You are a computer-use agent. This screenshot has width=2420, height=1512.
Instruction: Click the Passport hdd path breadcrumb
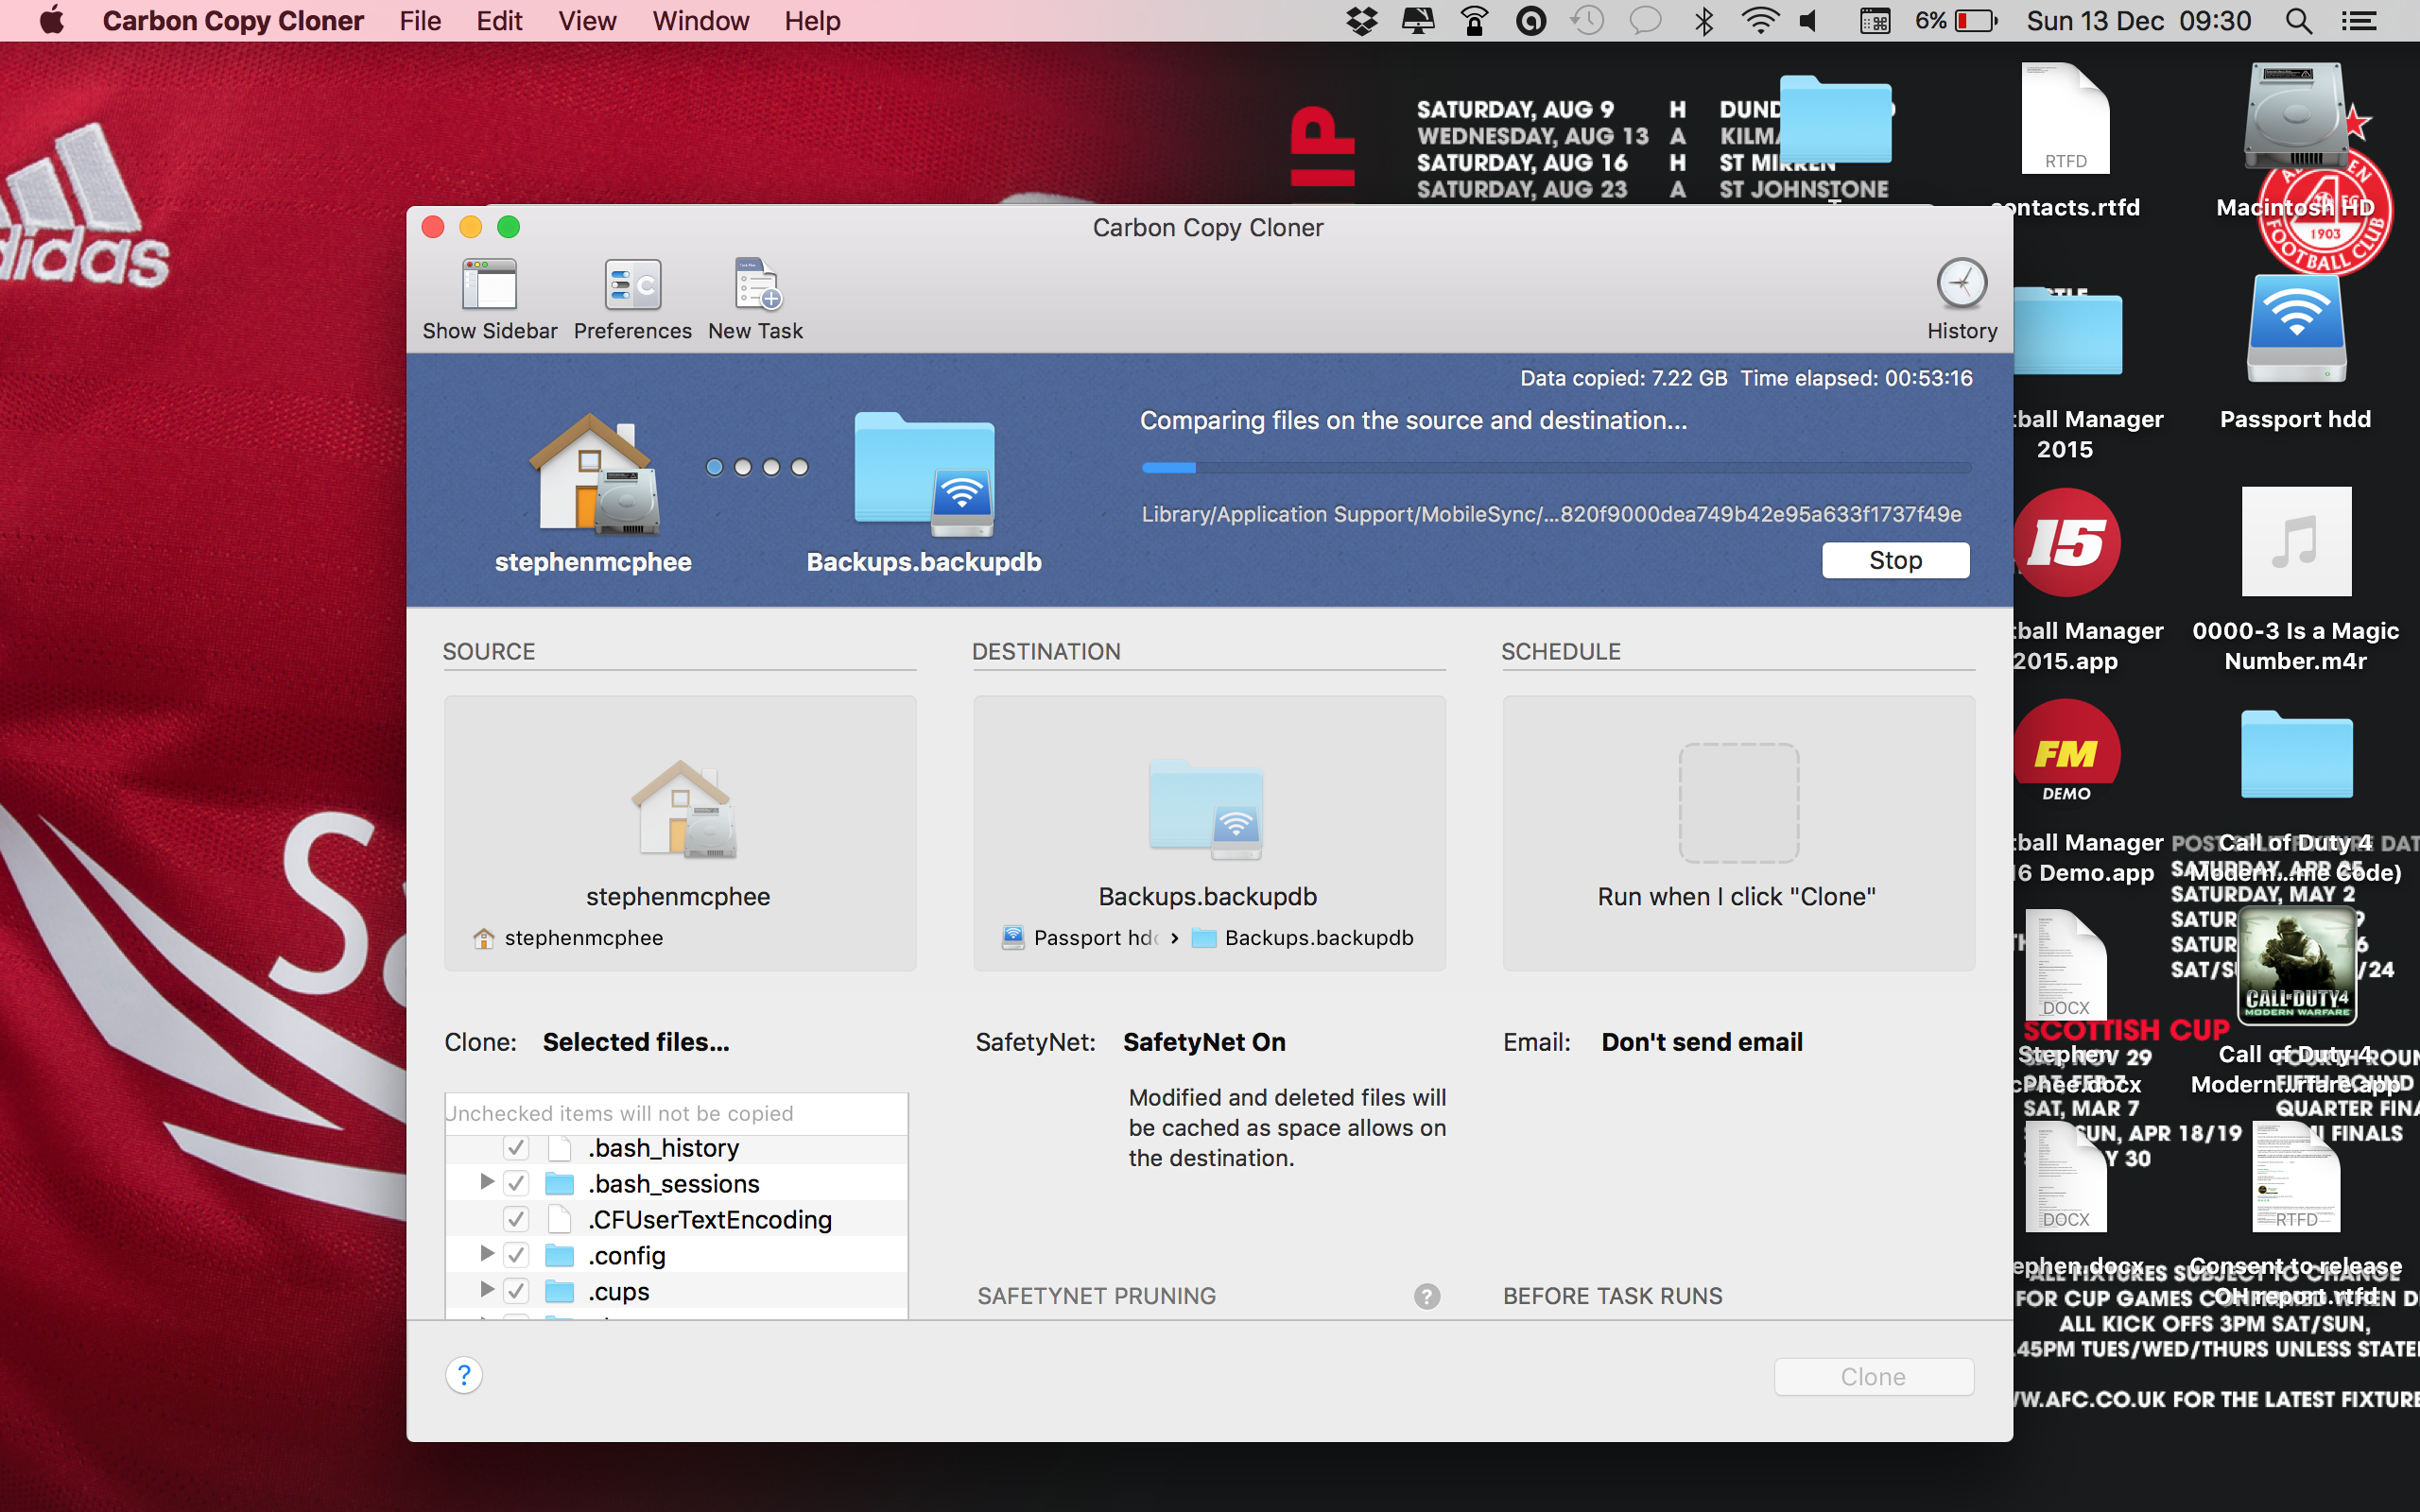(1081, 938)
